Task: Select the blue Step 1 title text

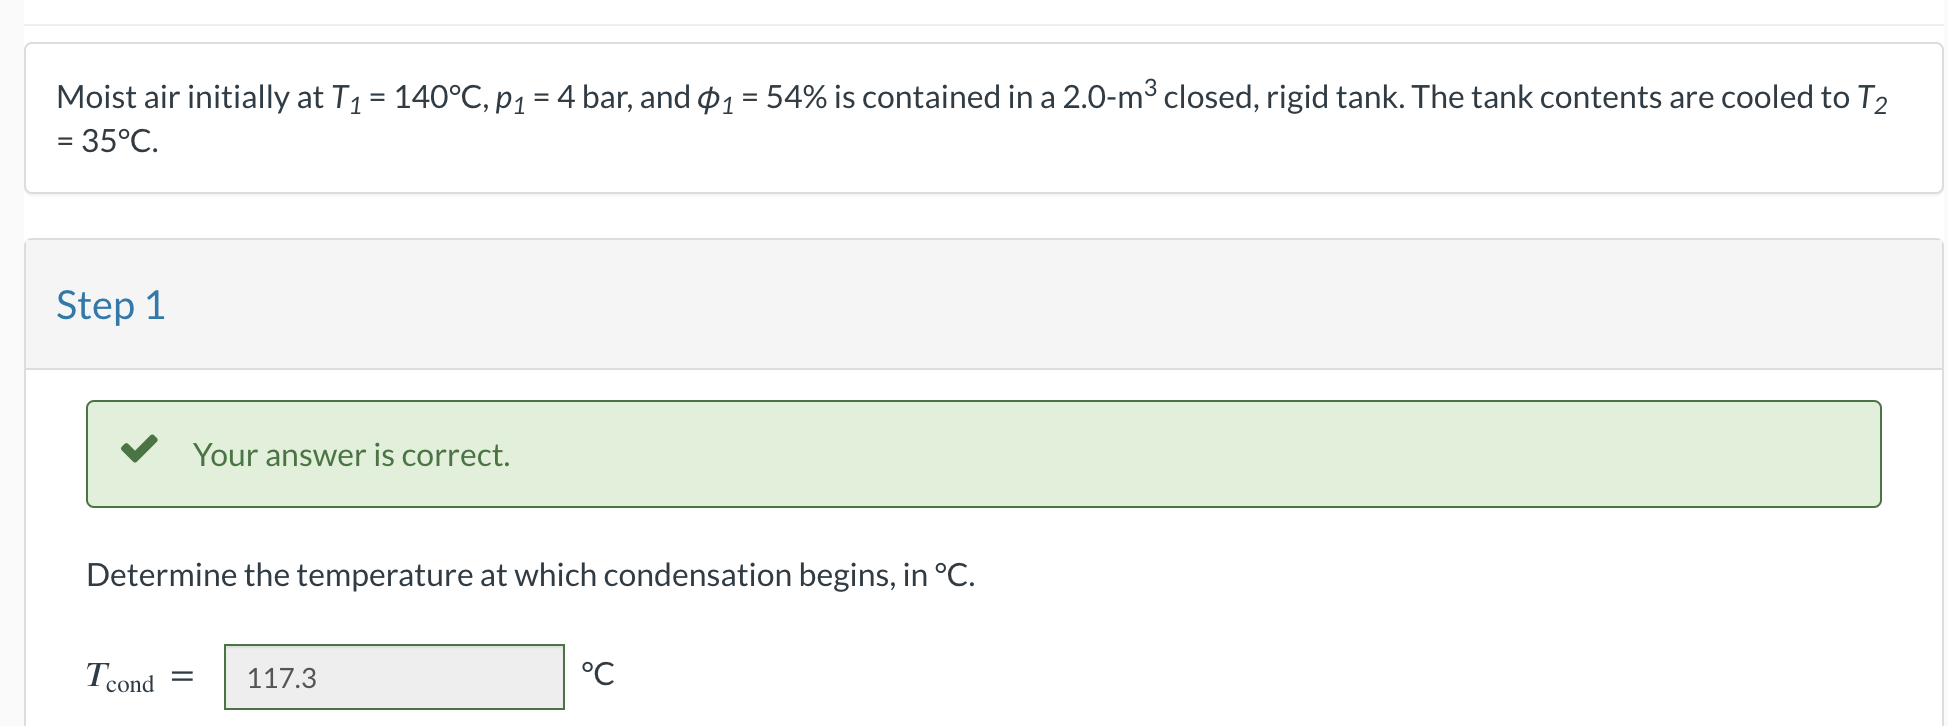Action: coord(110,305)
